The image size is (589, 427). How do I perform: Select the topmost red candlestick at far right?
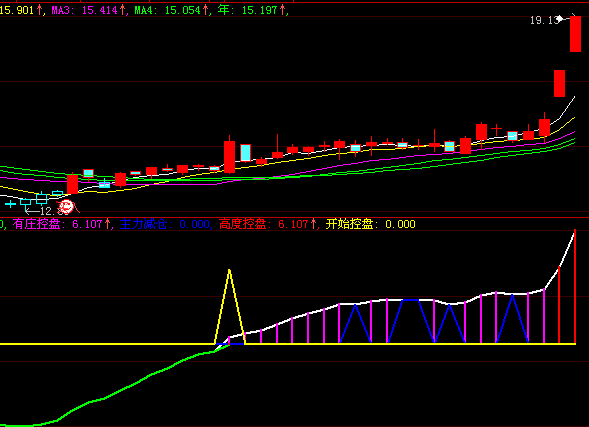(575, 34)
